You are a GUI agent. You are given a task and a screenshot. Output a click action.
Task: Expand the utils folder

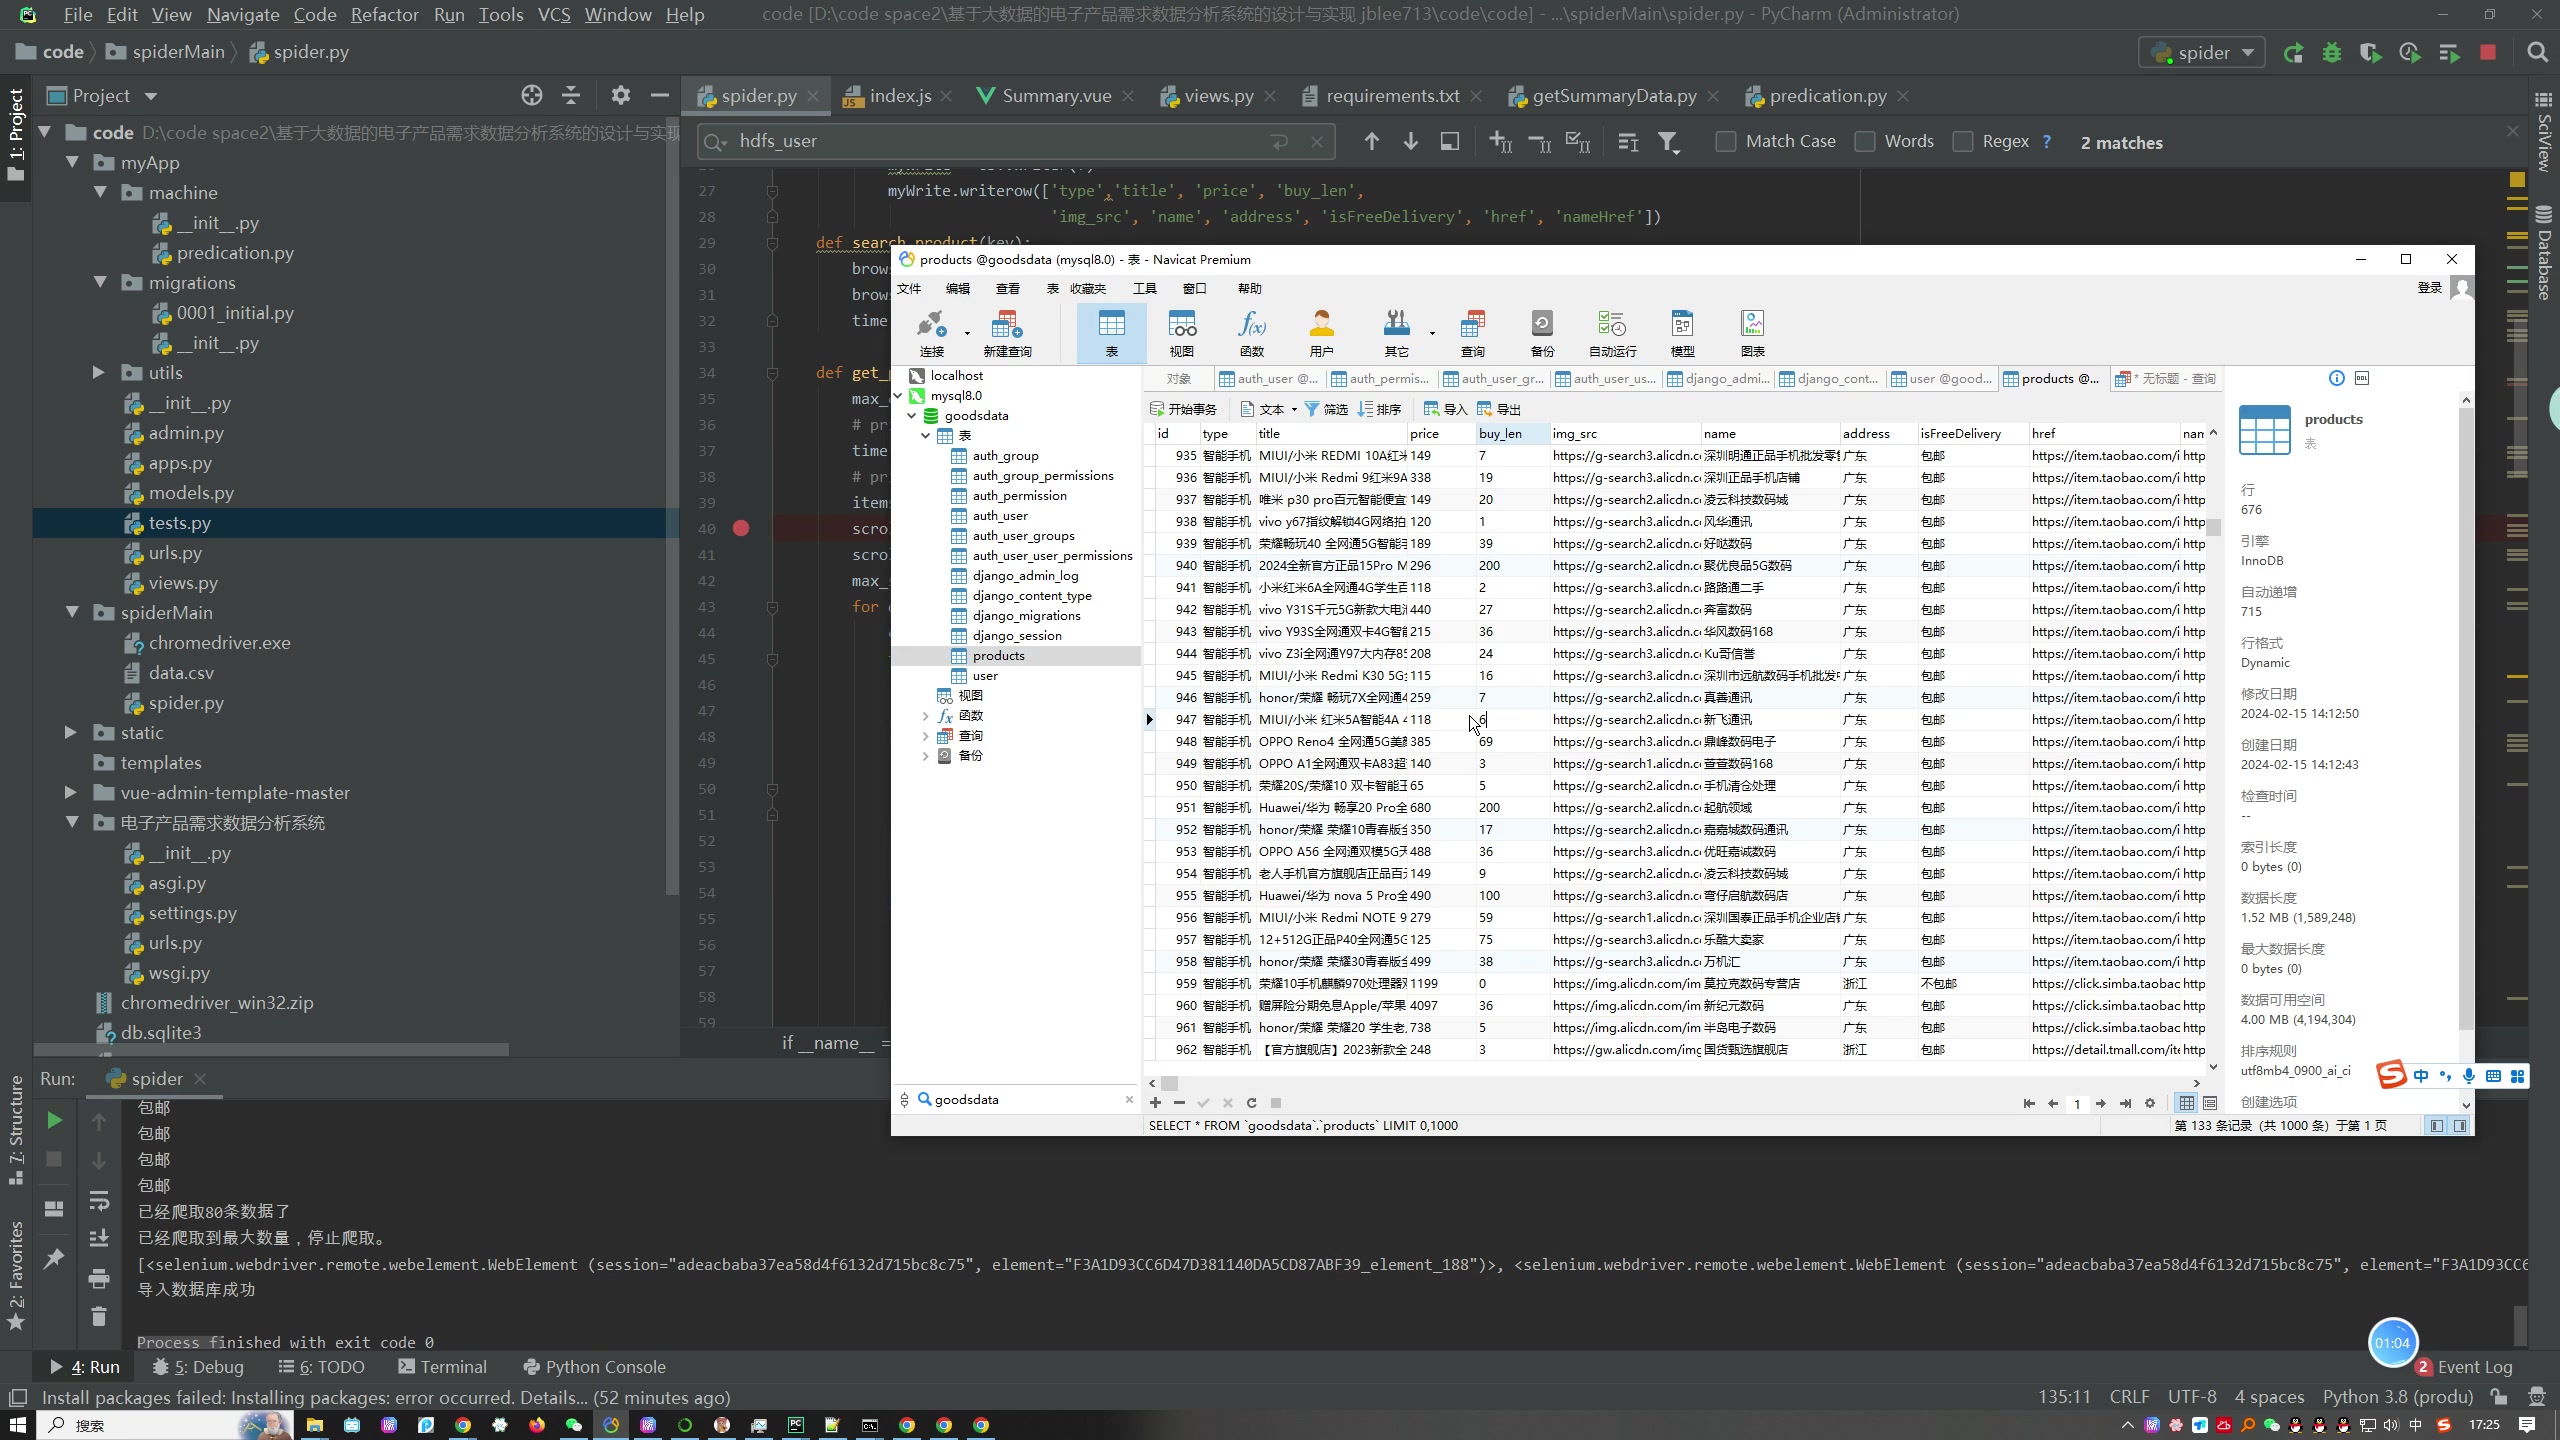98,372
